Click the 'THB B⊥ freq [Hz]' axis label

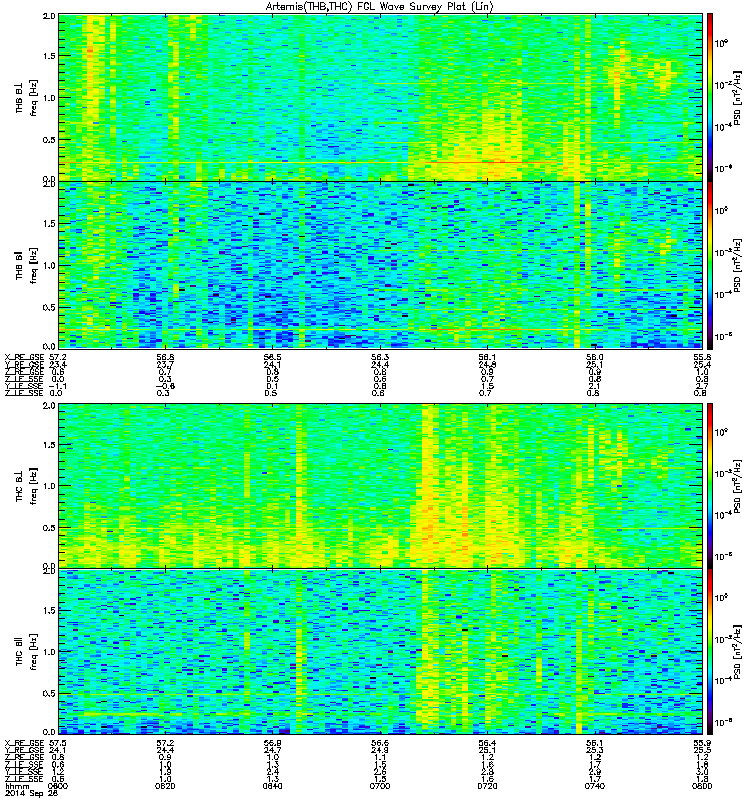click(x=27, y=98)
